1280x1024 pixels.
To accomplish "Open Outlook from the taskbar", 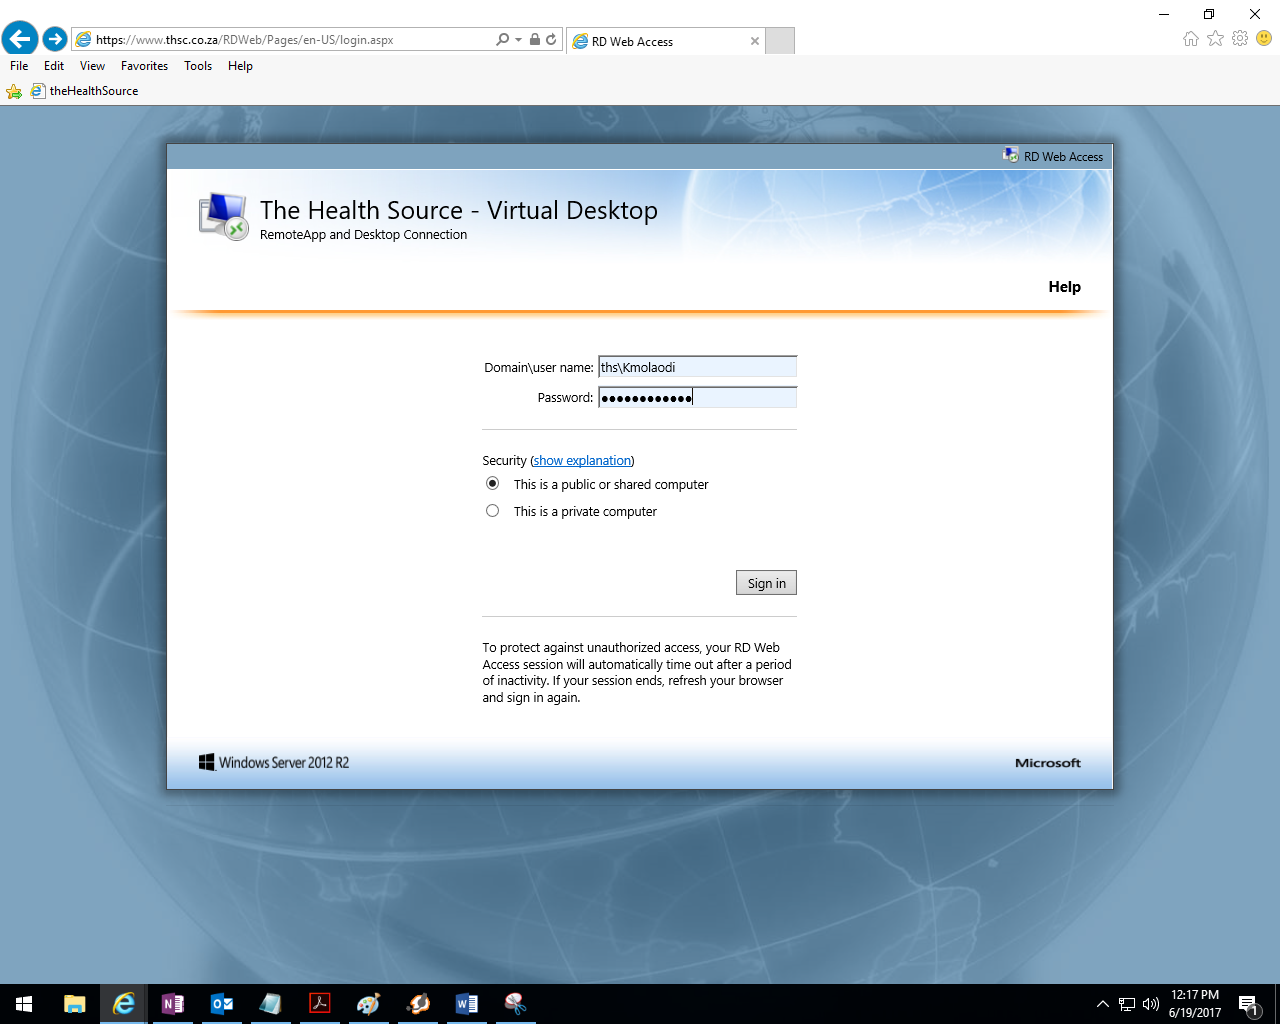I will pyautogui.click(x=222, y=1004).
